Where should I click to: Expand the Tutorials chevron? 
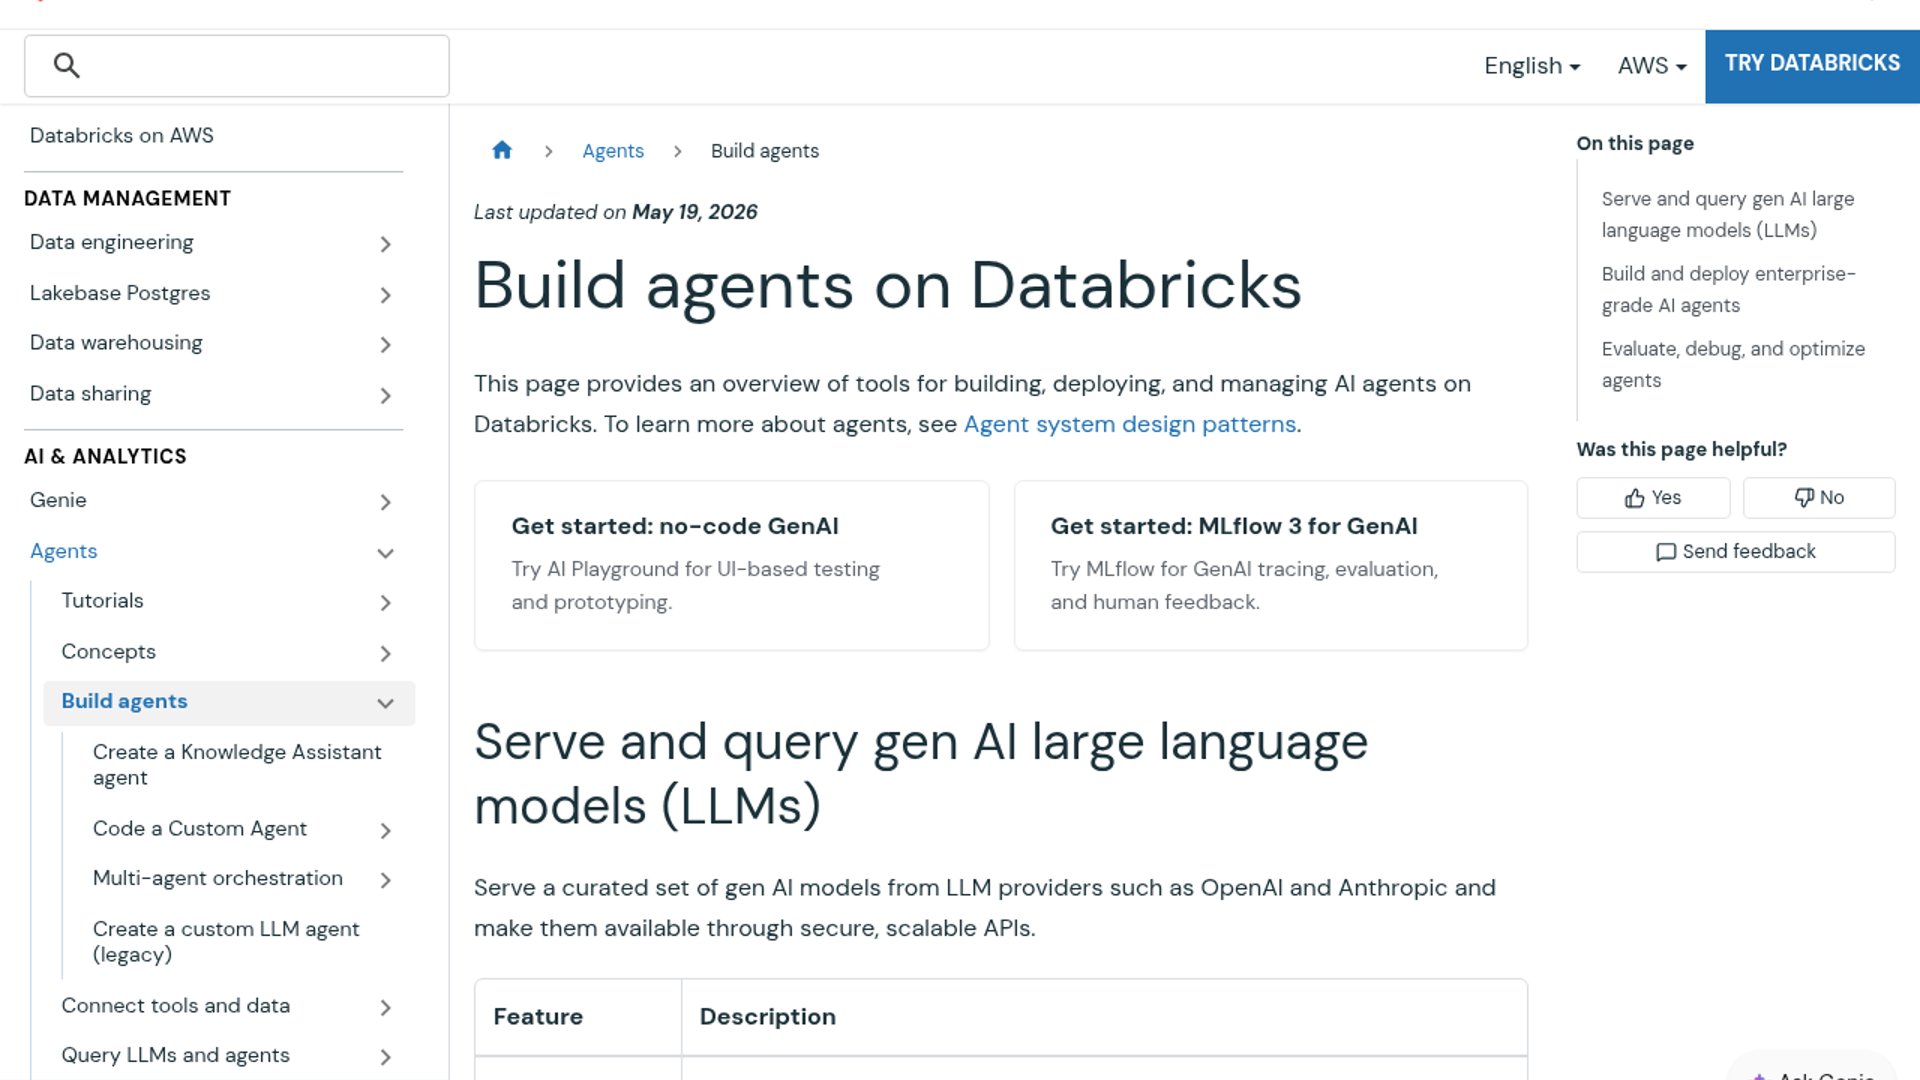click(386, 603)
